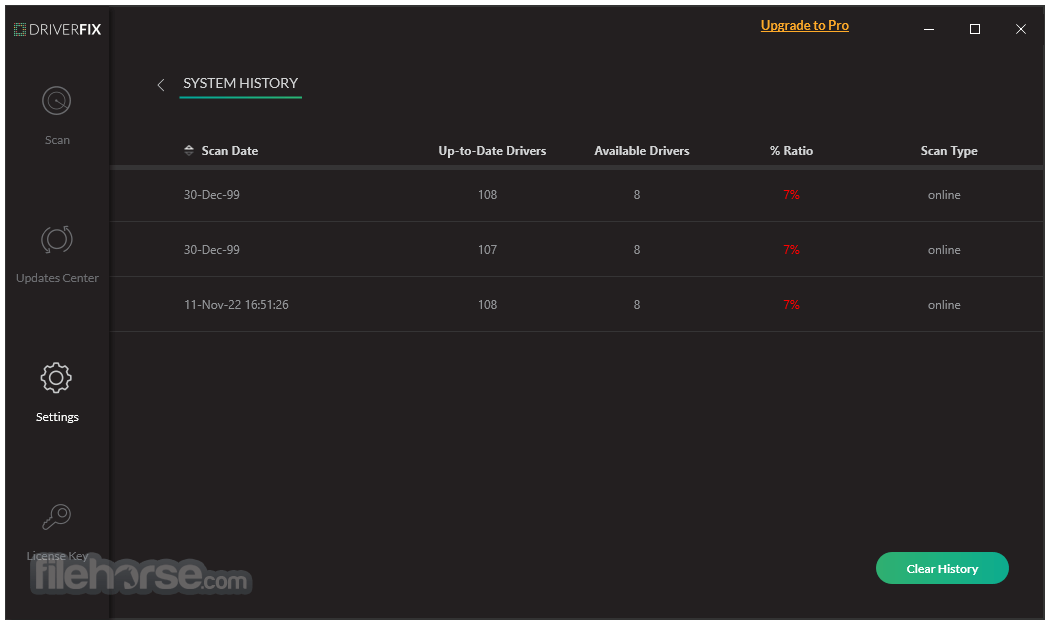Image resolution: width=1050 pixels, height=625 pixels.
Task: Click Upgrade to Pro link
Action: [x=804, y=25]
